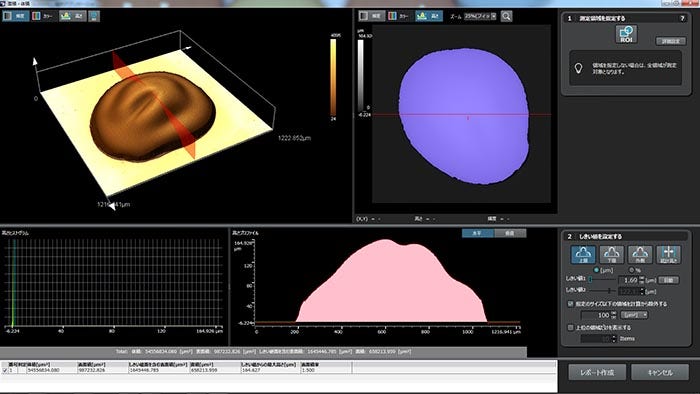This screenshot has height=394, width=700.
Task: Open the µm² area unit dropdown
Action: point(634,315)
